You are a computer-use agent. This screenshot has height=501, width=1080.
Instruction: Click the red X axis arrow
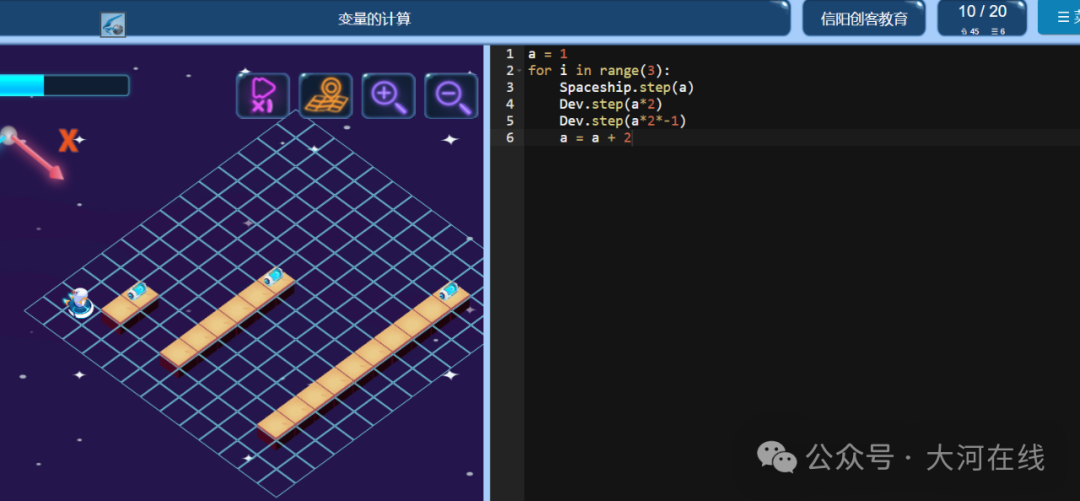(x=36, y=157)
